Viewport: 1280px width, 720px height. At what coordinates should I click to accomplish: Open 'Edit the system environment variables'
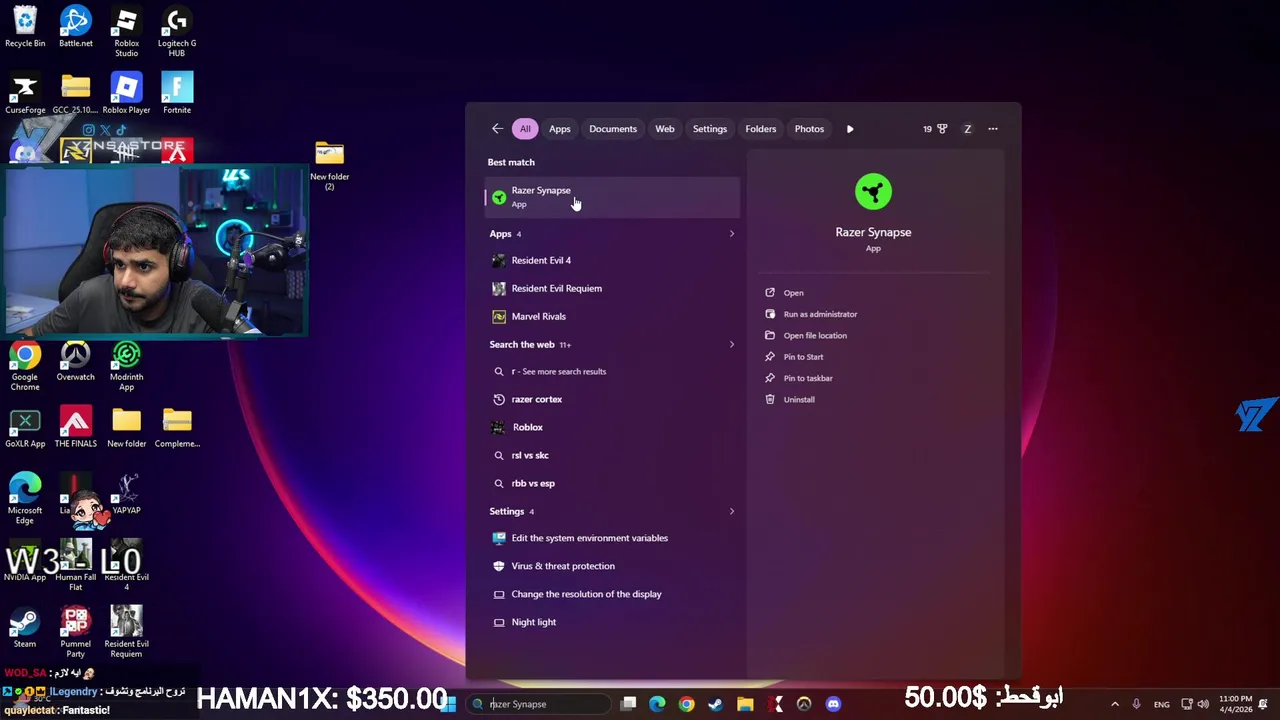coord(612,538)
